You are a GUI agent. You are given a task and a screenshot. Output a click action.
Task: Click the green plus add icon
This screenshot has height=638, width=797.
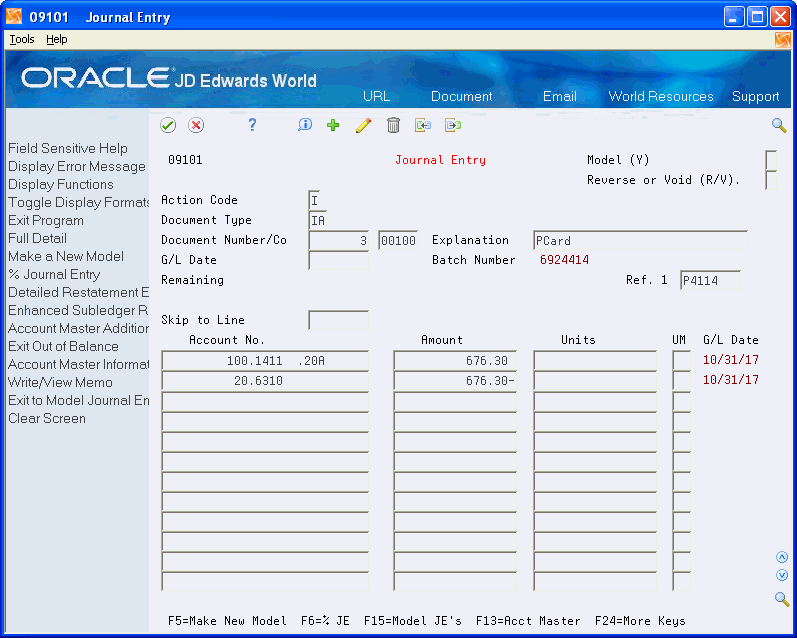[x=333, y=125]
